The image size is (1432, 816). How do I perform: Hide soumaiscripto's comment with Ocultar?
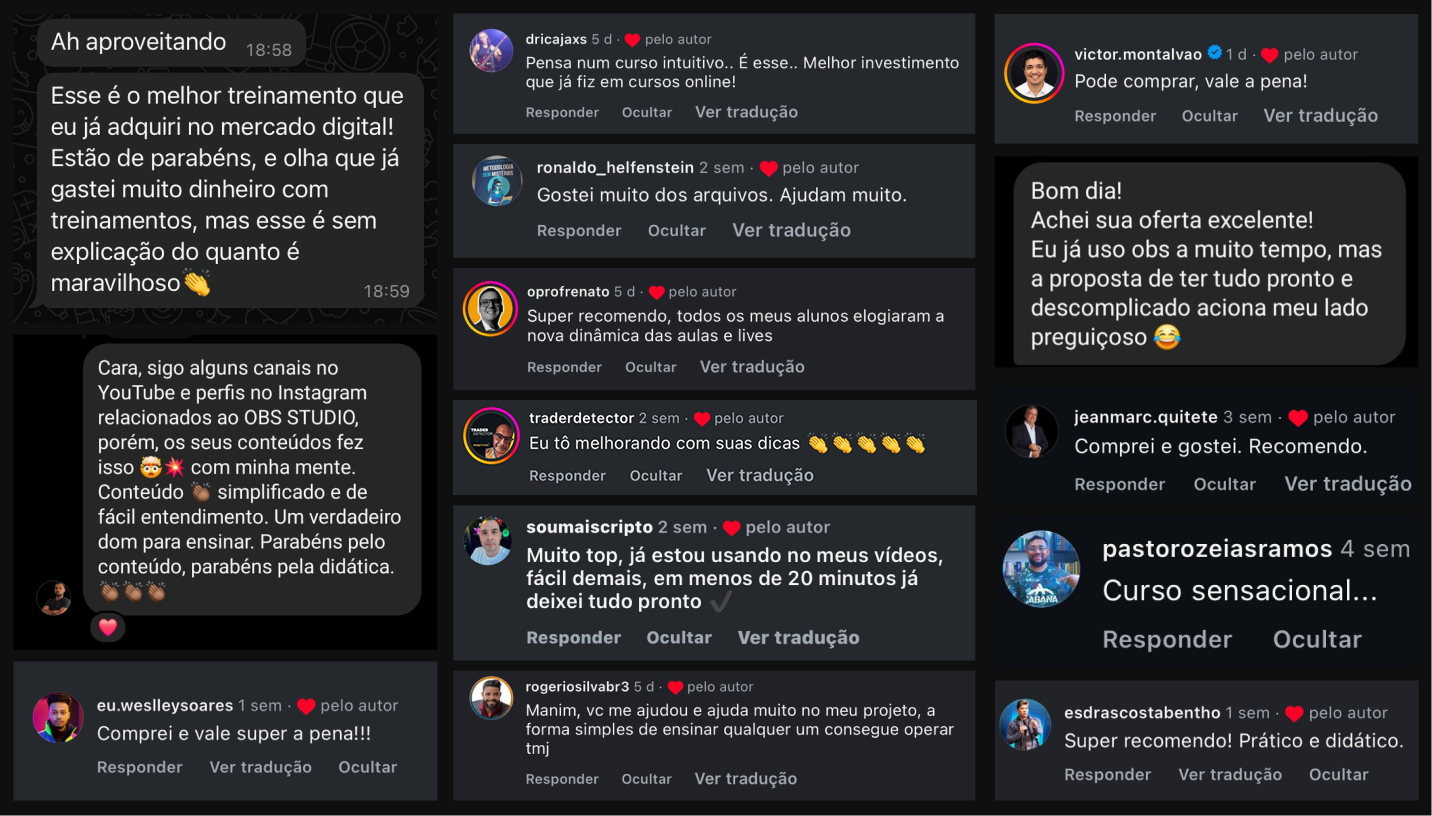pos(679,637)
